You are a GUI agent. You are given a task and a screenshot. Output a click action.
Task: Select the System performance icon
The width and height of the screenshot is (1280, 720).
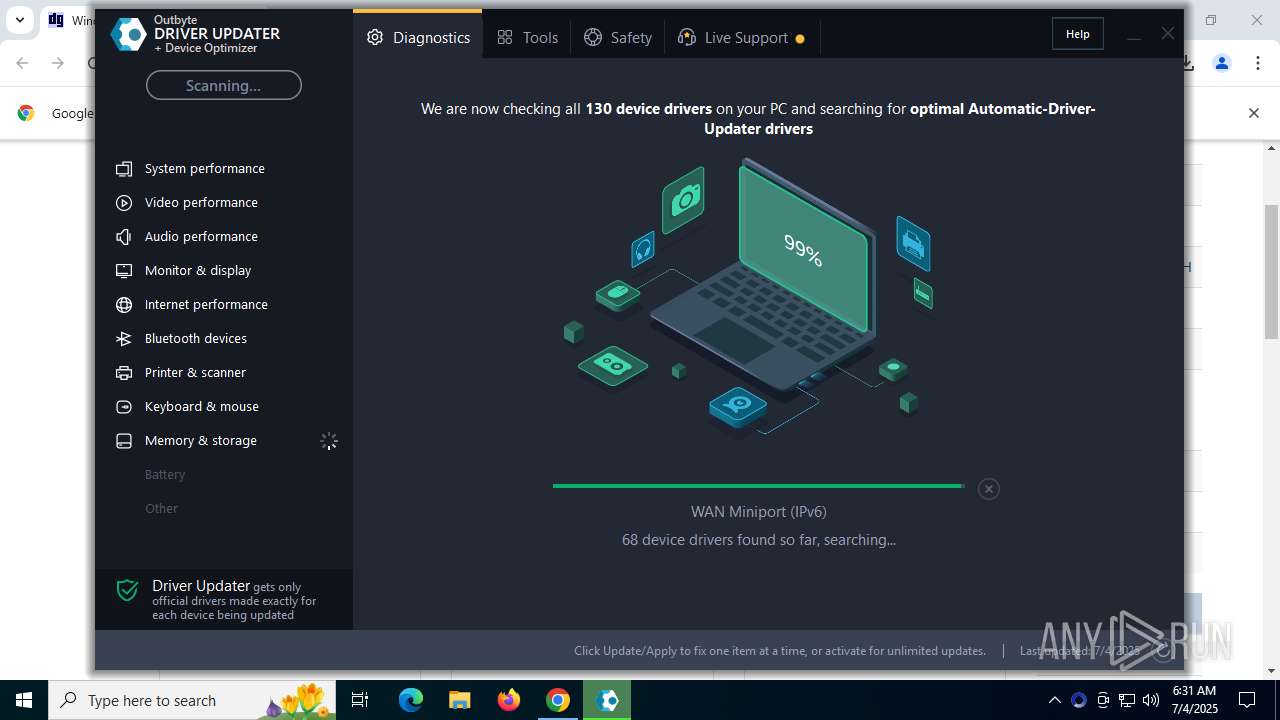click(124, 169)
